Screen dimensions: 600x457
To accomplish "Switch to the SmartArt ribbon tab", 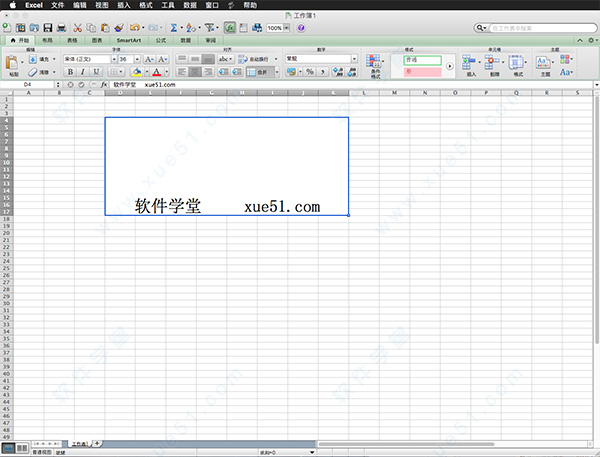I will point(128,40).
